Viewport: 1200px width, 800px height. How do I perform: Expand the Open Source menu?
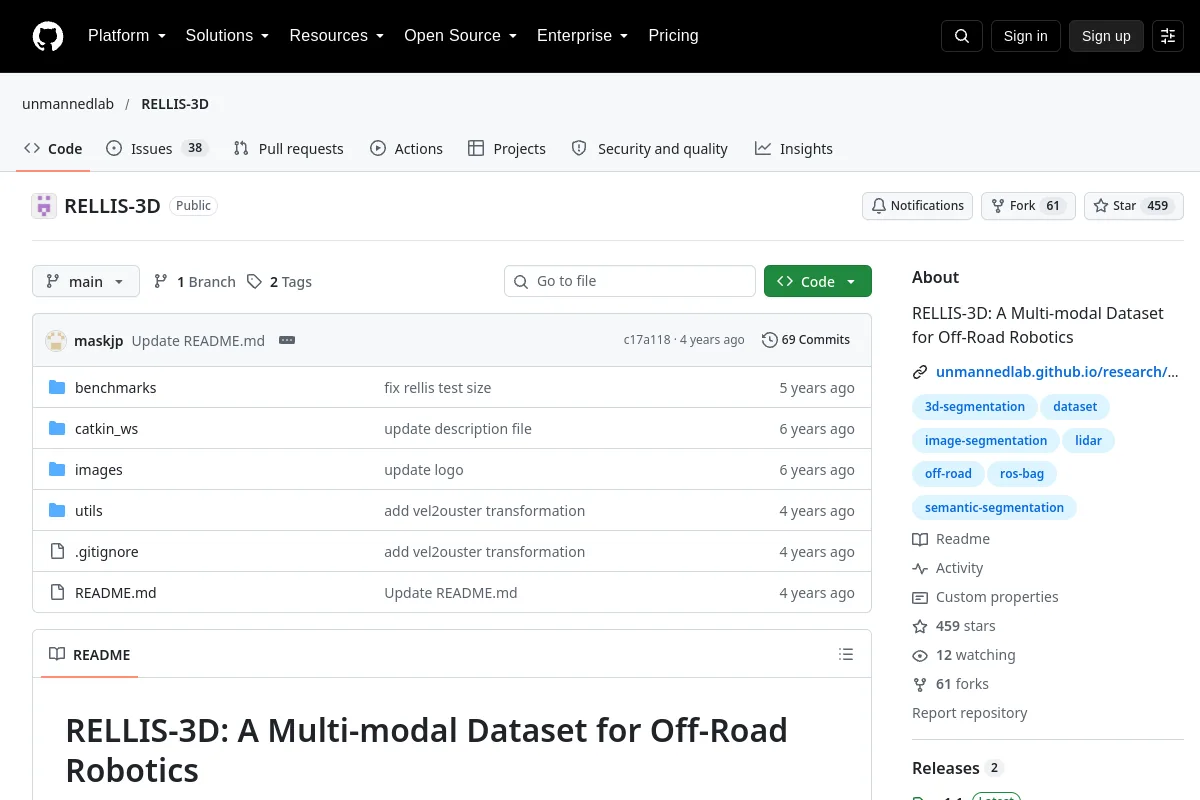pos(460,36)
